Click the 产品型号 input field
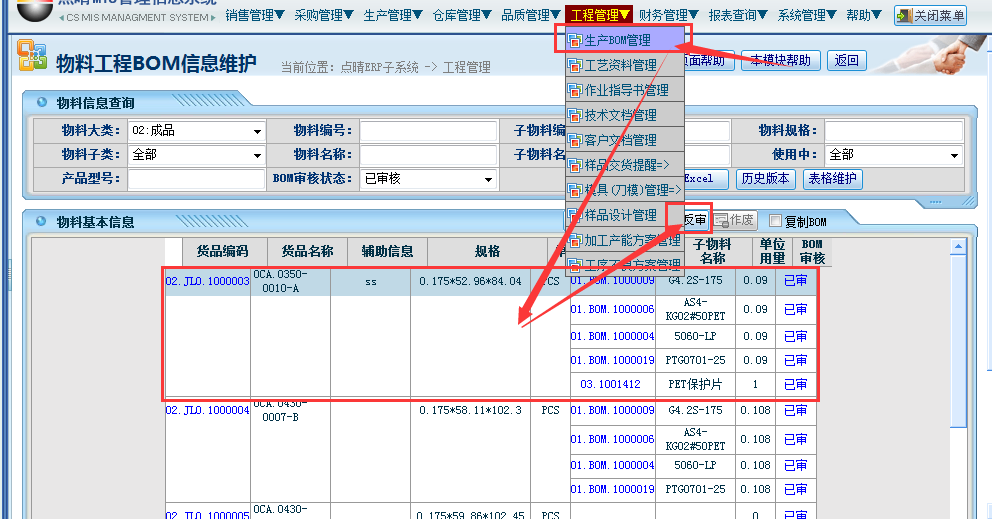Image resolution: width=992 pixels, height=519 pixels. pyautogui.click(x=195, y=180)
